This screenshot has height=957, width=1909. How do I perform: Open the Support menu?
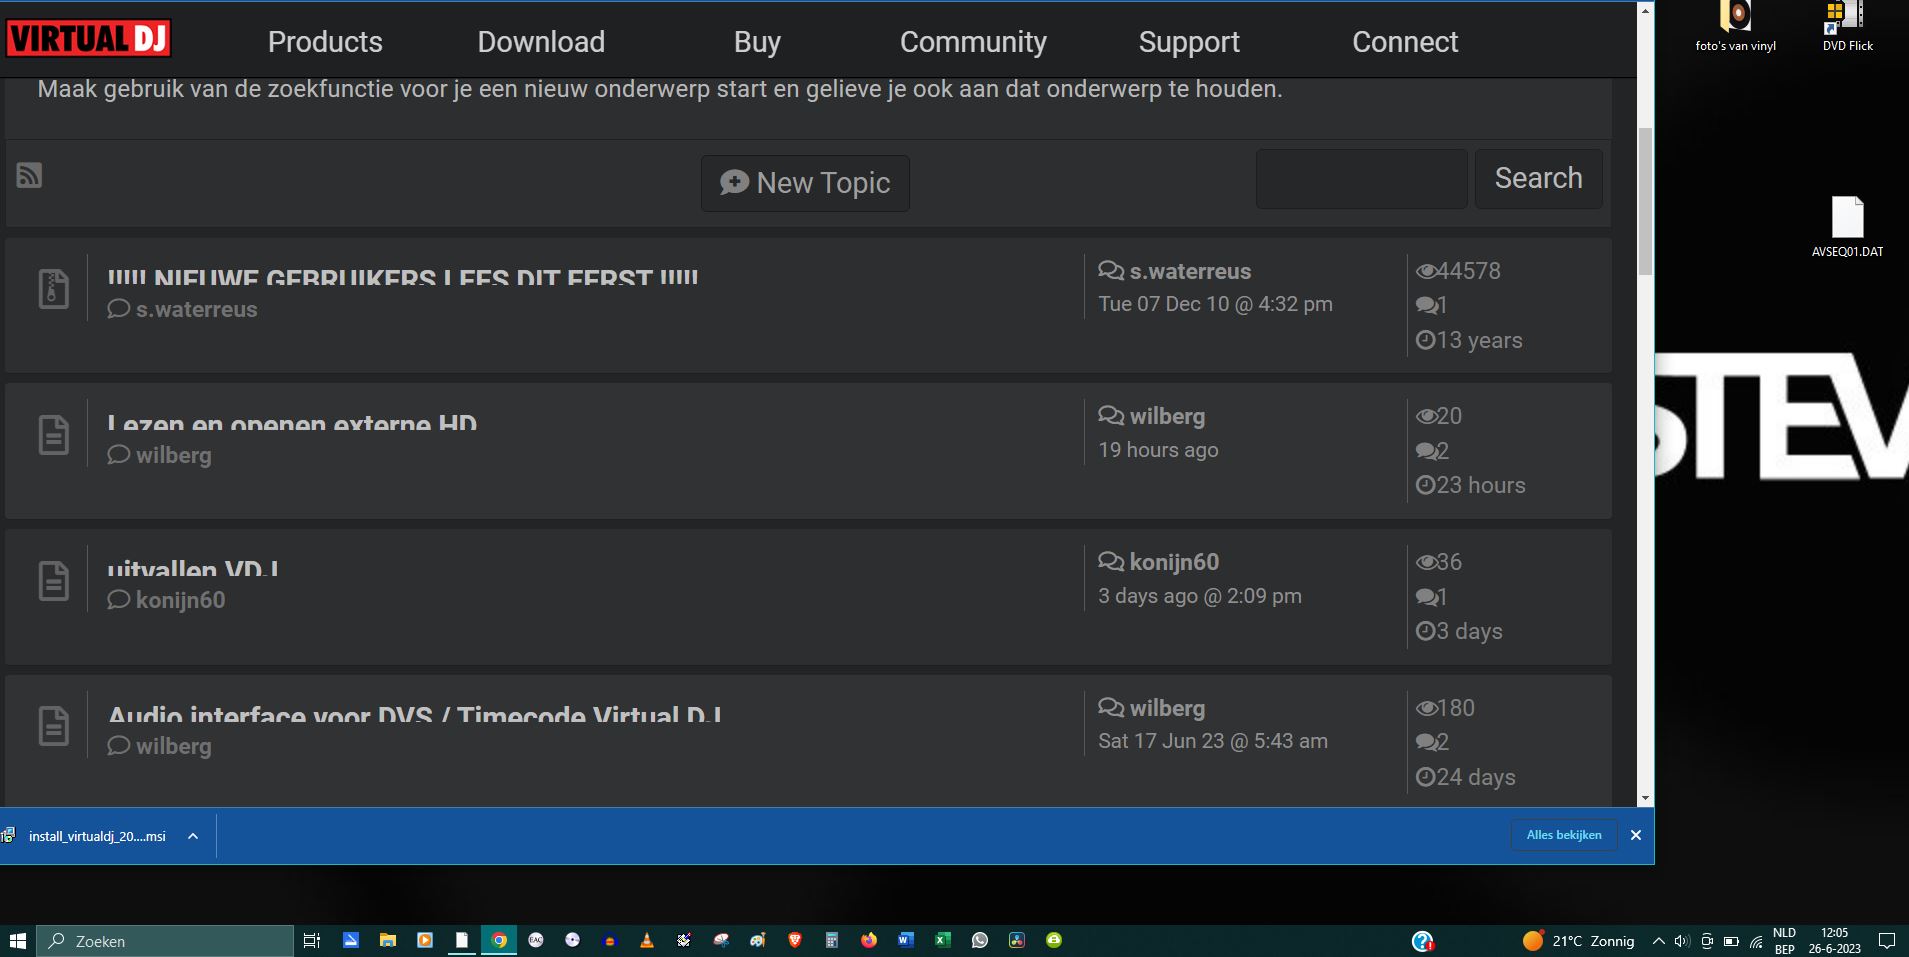(1189, 41)
